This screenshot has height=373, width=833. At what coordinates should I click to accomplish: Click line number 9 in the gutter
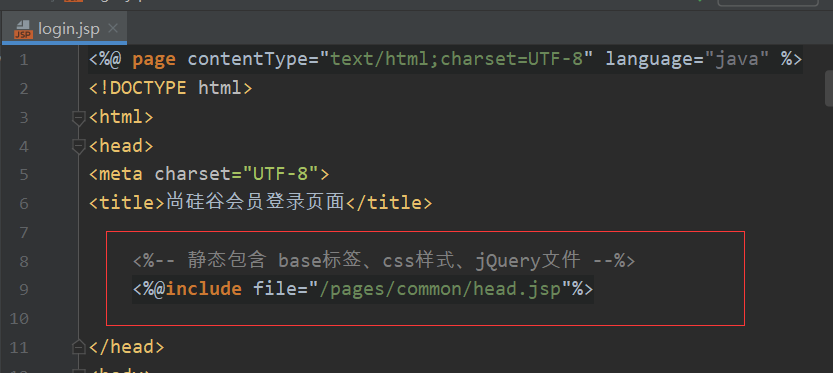(x=23, y=290)
